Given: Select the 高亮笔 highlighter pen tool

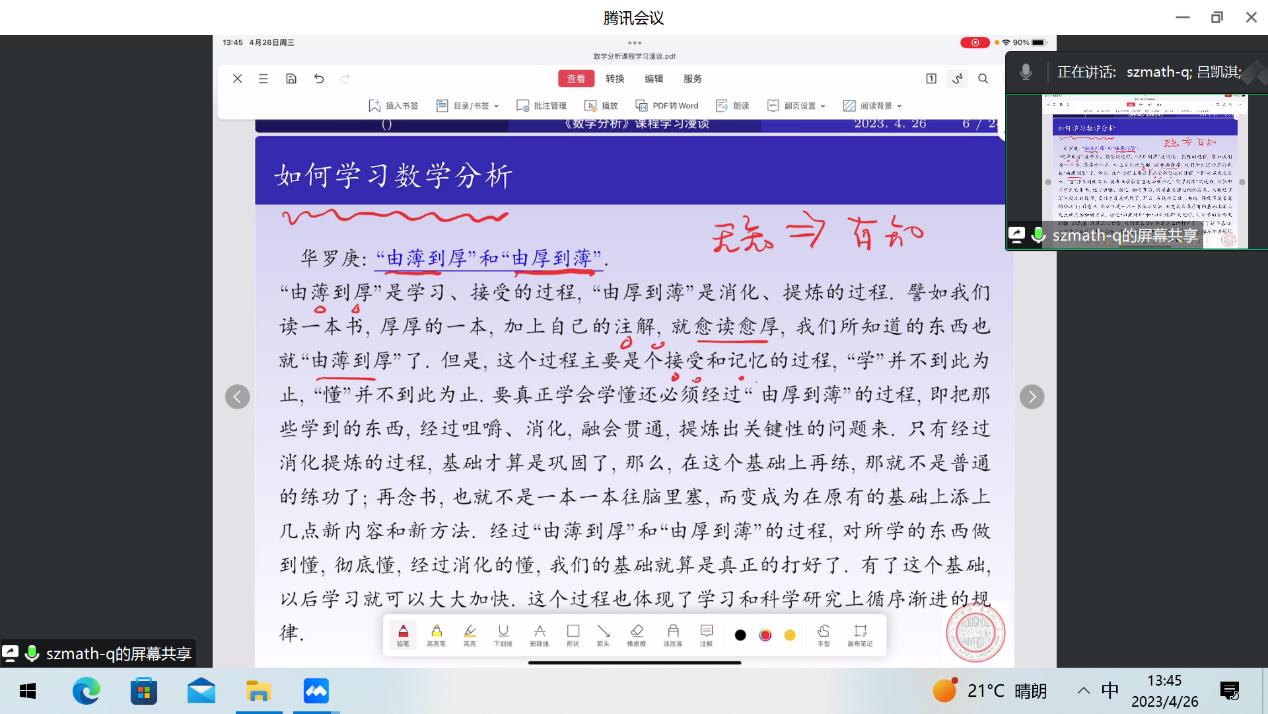Looking at the screenshot, I should pyautogui.click(x=436, y=634).
